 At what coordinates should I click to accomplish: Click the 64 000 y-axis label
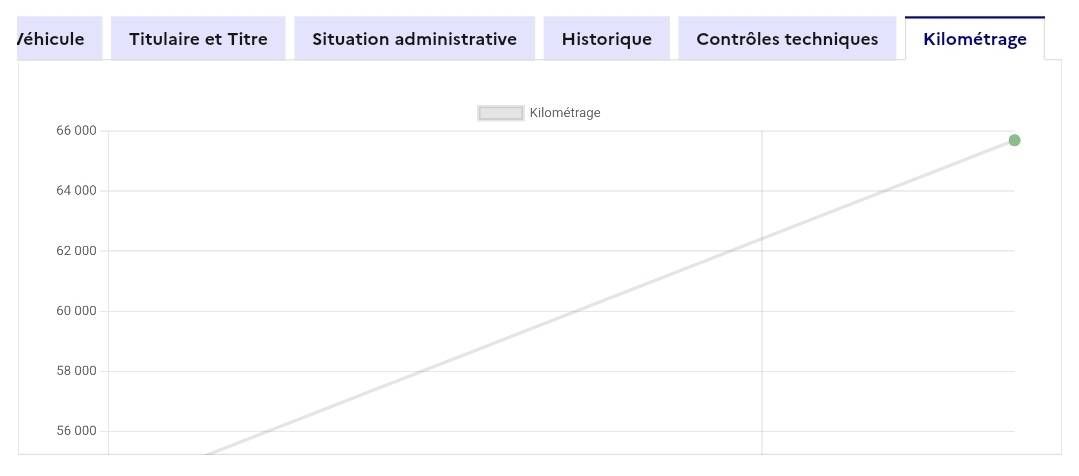click(76, 191)
